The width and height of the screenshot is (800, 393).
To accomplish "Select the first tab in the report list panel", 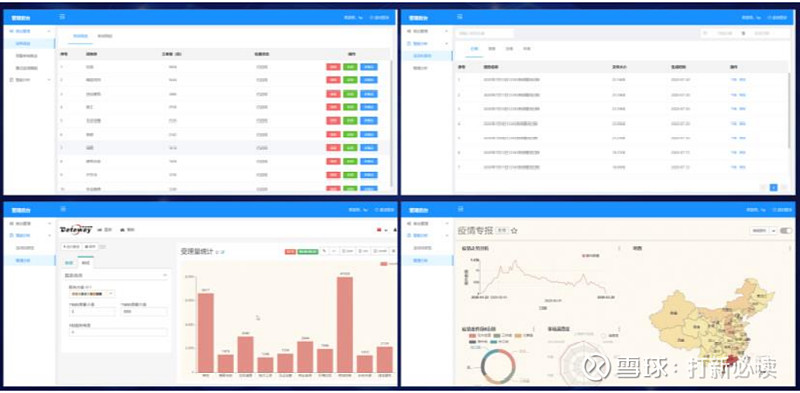I will [474, 49].
